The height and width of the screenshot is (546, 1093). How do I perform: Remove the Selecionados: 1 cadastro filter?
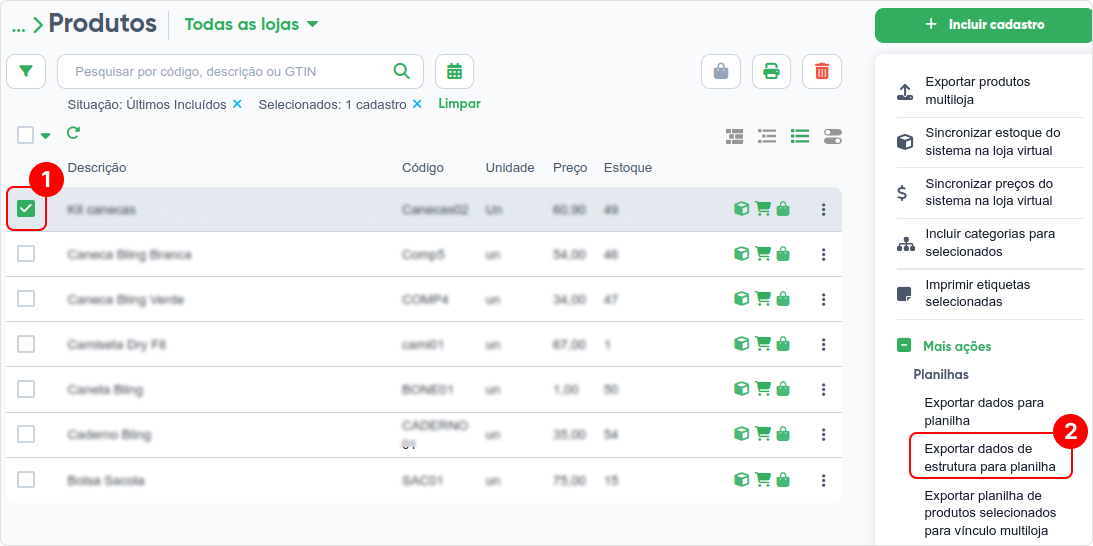[417, 105]
